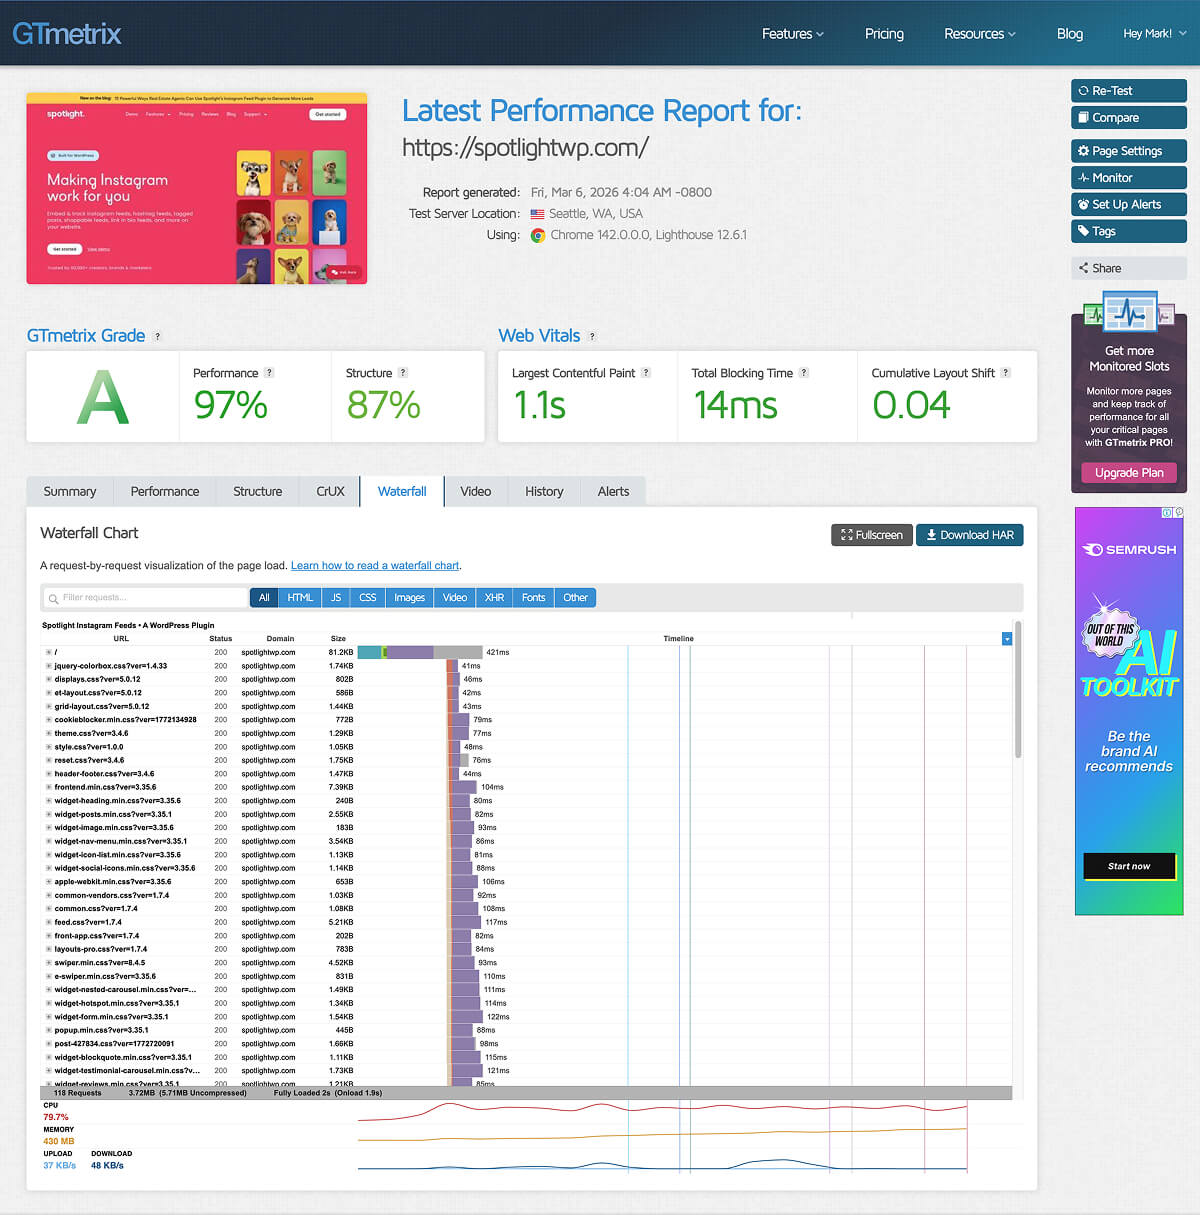Expand the frontend.min.css request row
1200x1215 pixels.
tap(49, 787)
